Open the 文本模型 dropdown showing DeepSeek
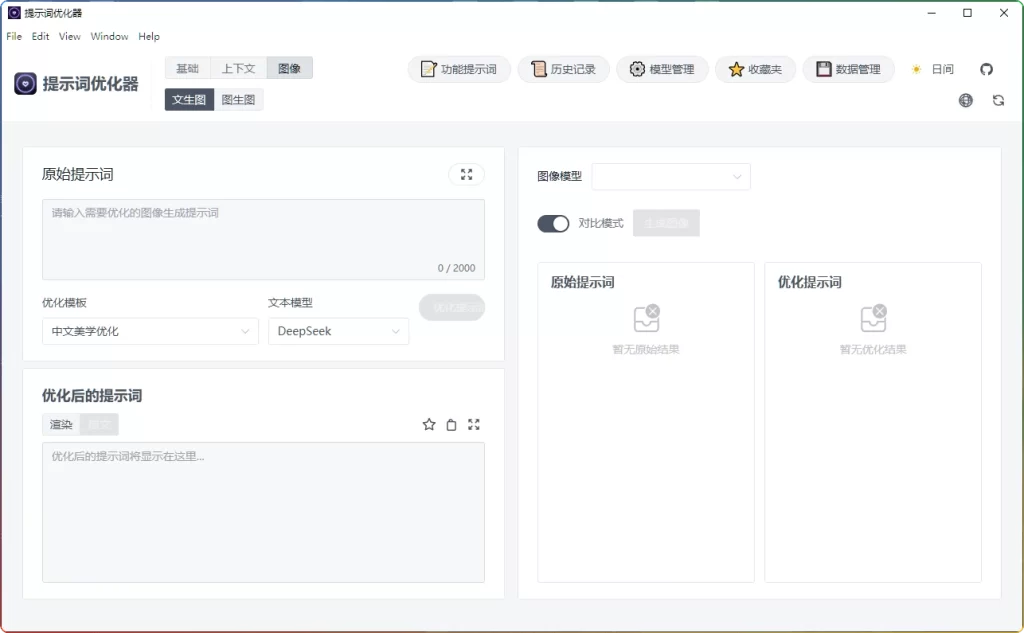1024x633 pixels. click(x=338, y=331)
